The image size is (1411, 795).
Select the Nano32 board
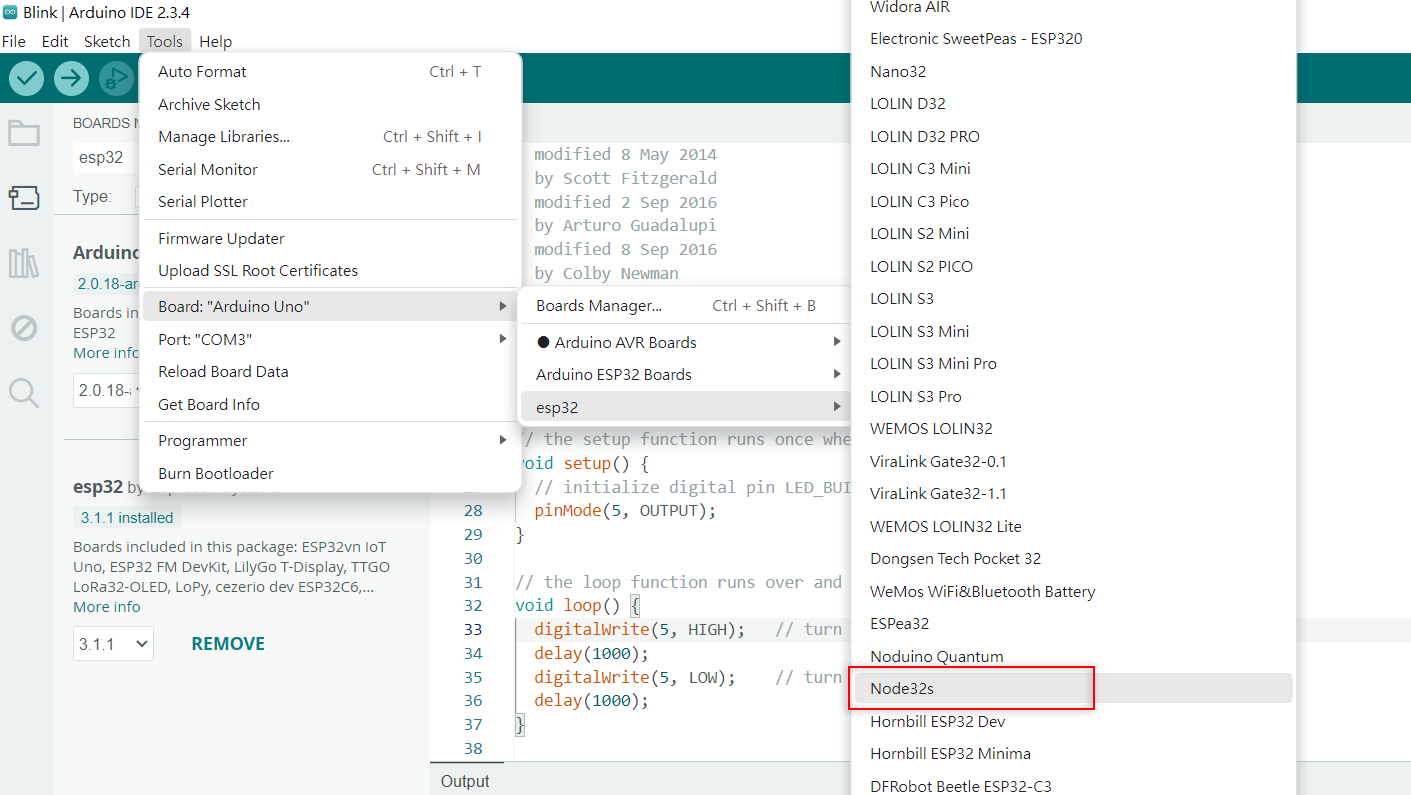coord(1071,71)
